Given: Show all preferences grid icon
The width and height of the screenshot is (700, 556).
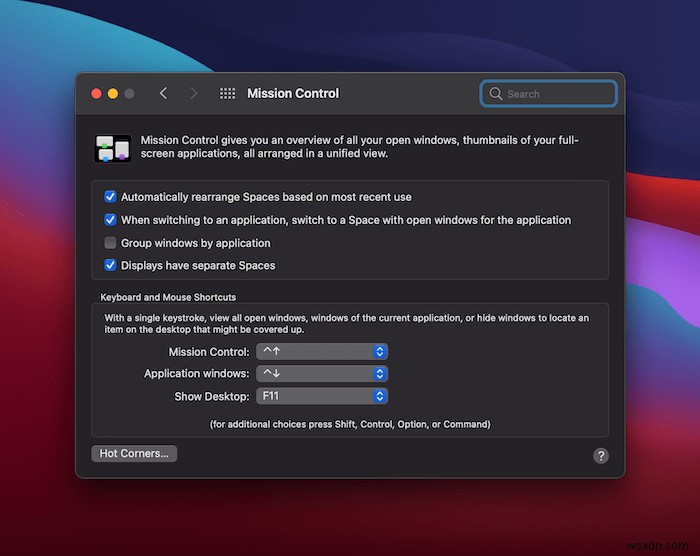Looking at the screenshot, I should (x=227, y=93).
